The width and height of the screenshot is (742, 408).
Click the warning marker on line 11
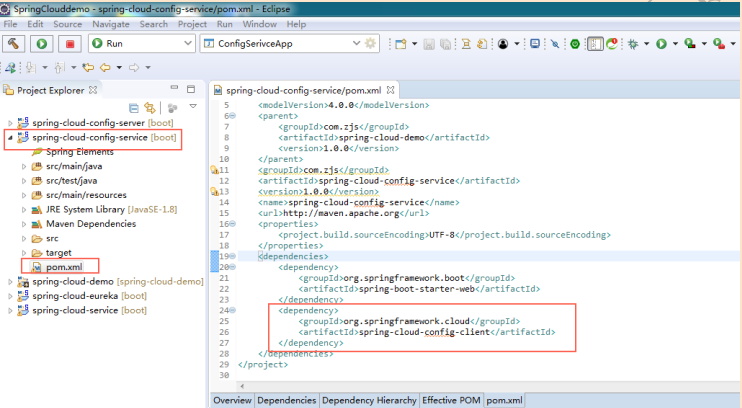(x=214, y=170)
